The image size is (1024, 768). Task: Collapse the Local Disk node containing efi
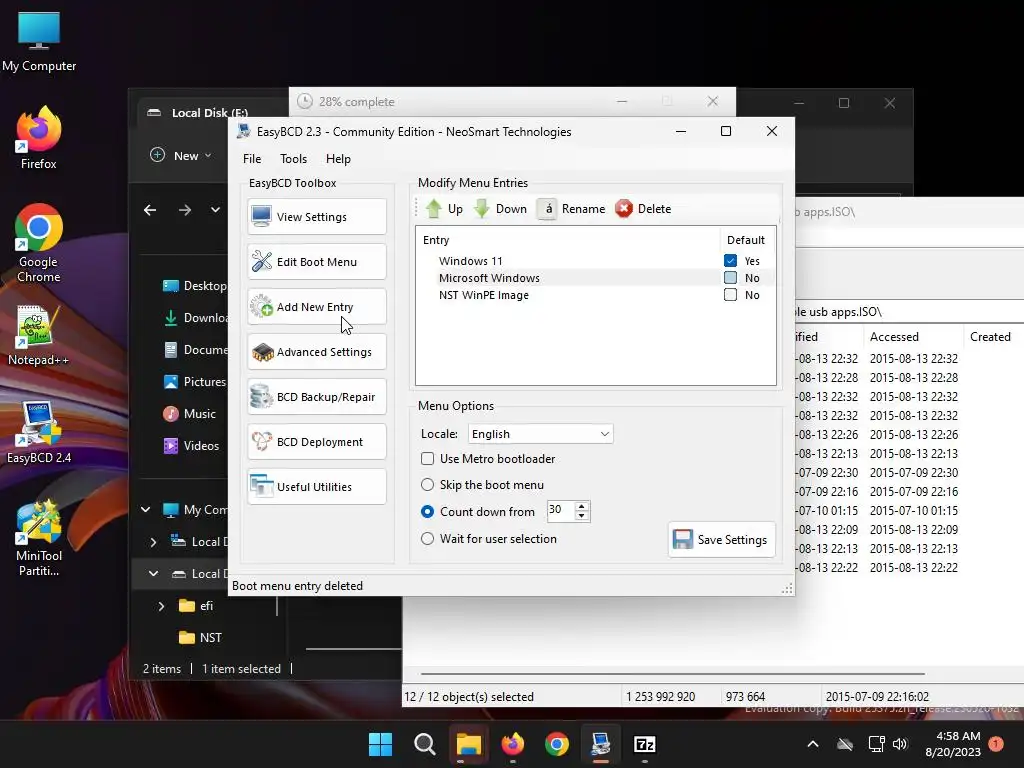153,573
